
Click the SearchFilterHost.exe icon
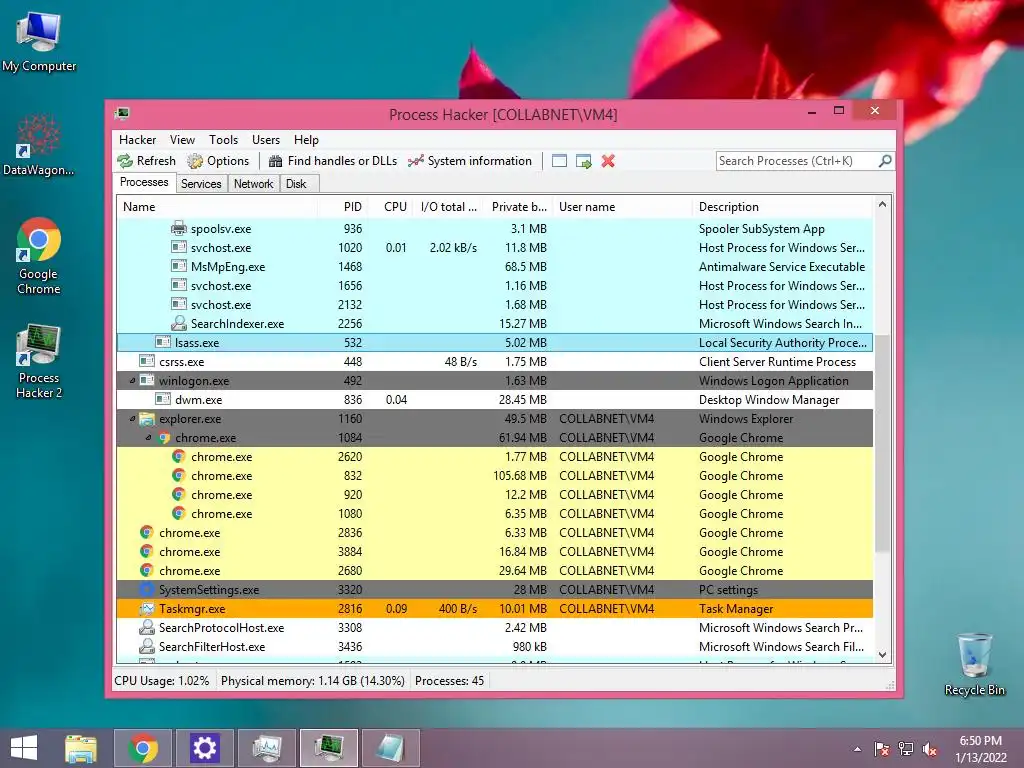tap(147, 647)
